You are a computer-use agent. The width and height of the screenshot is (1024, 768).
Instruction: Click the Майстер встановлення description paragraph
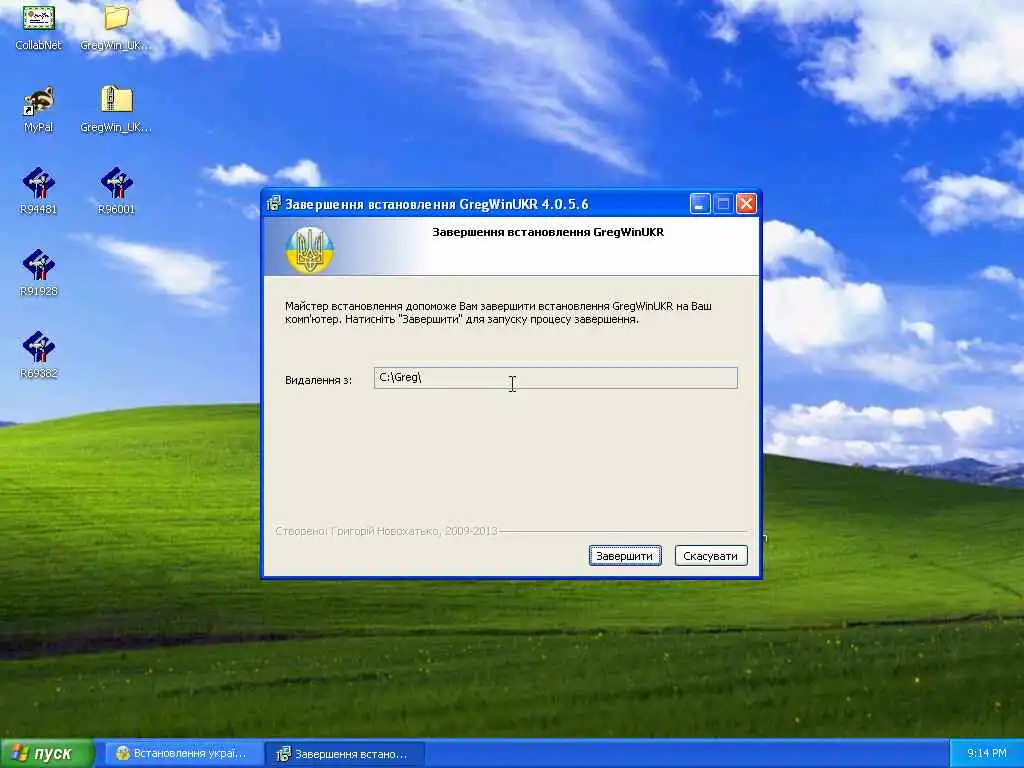click(498, 312)
